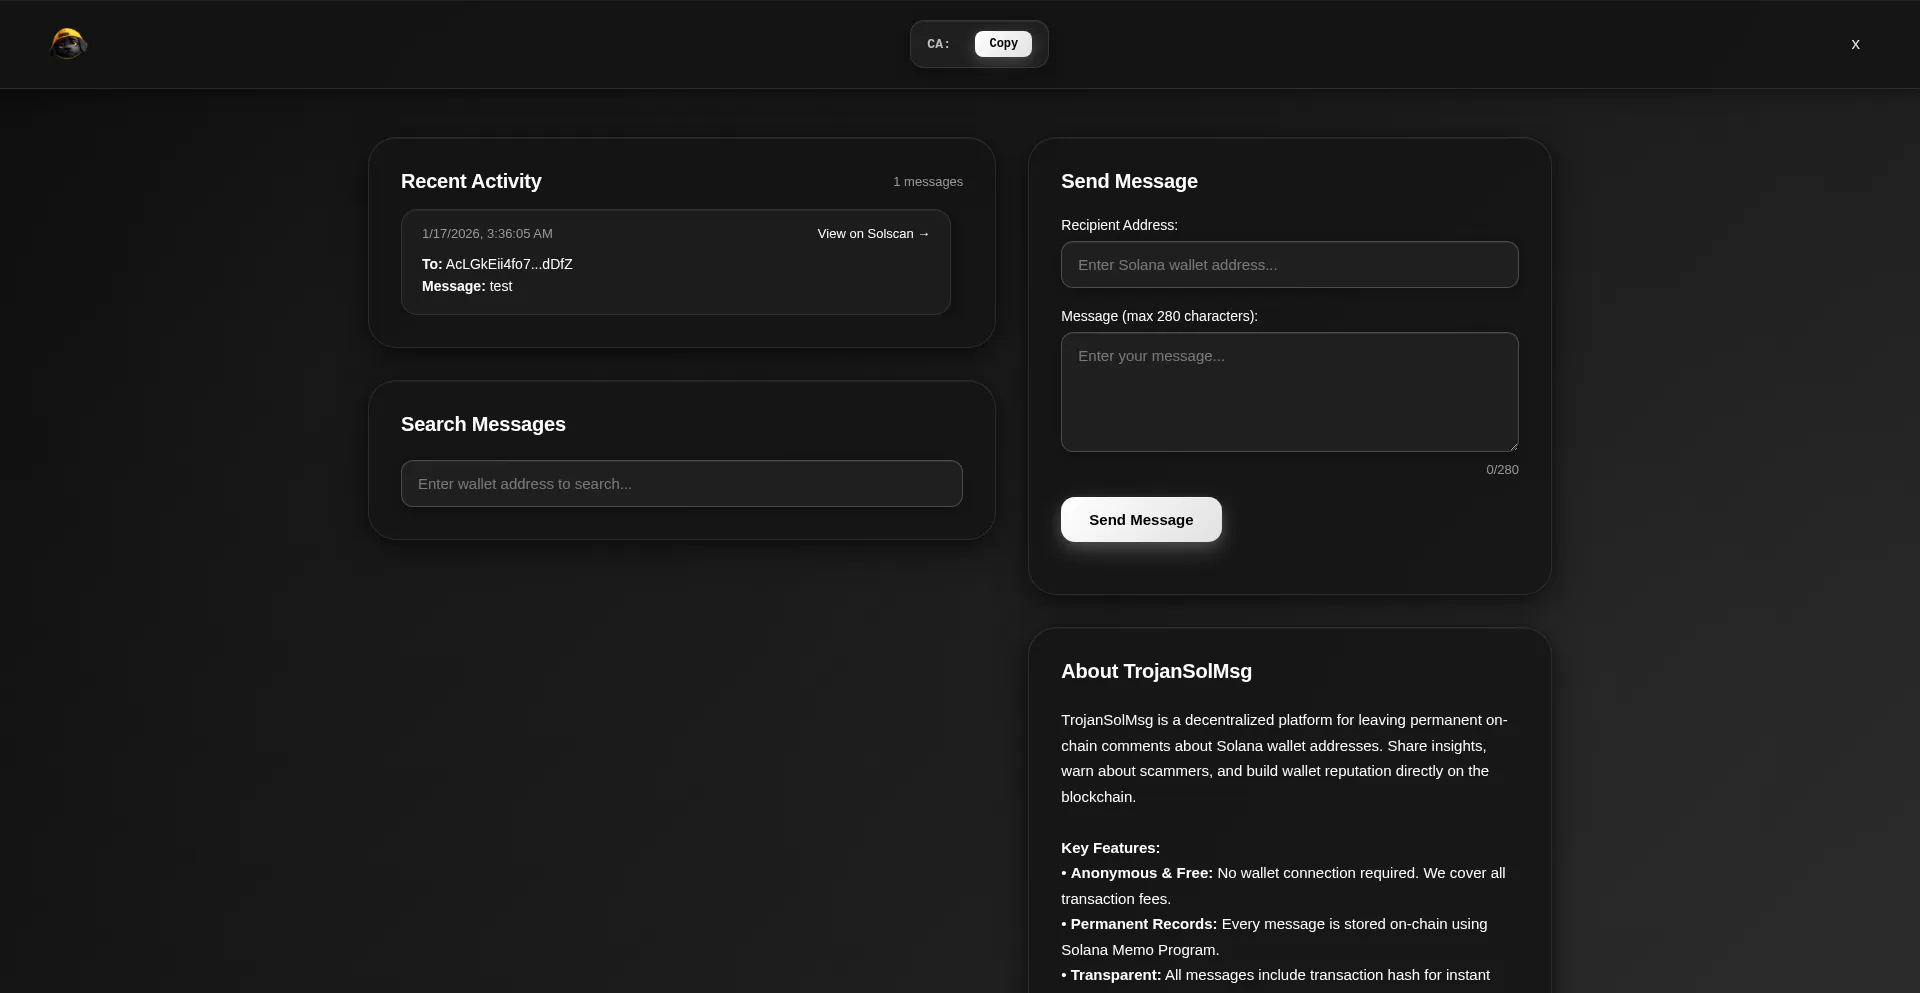Screen dimensions: 1920x993
Task: Click the Search Messages heading
Action: [483, 424]
